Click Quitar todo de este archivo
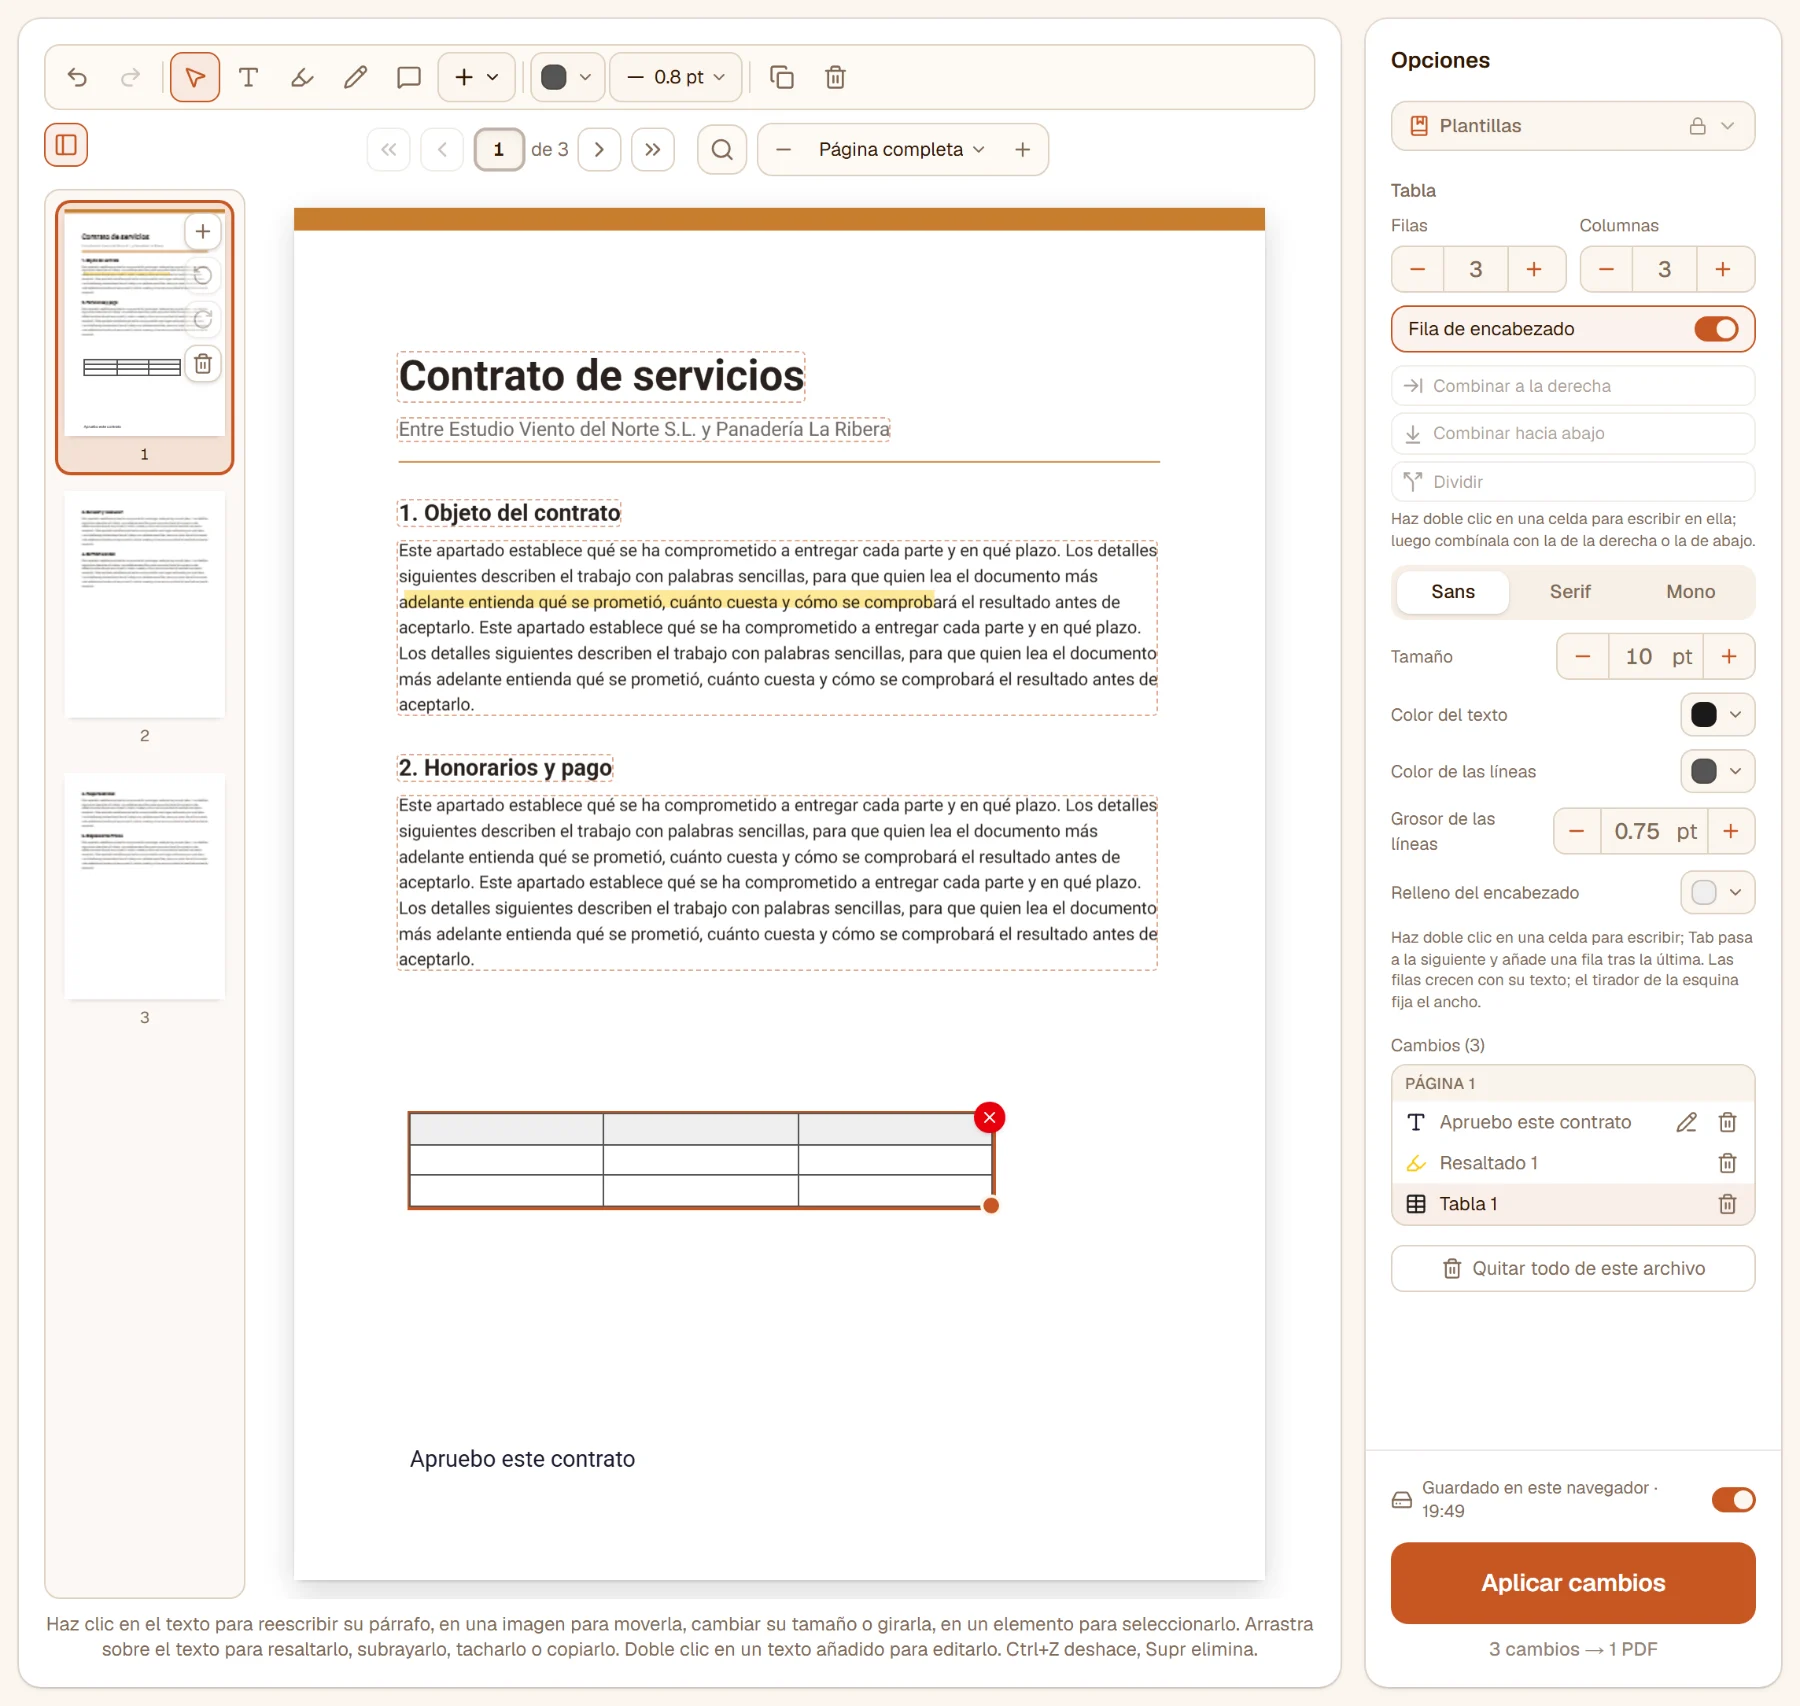Image resolution: width=1800 pixels, height=1706 pixels. pos(1572,1268)
